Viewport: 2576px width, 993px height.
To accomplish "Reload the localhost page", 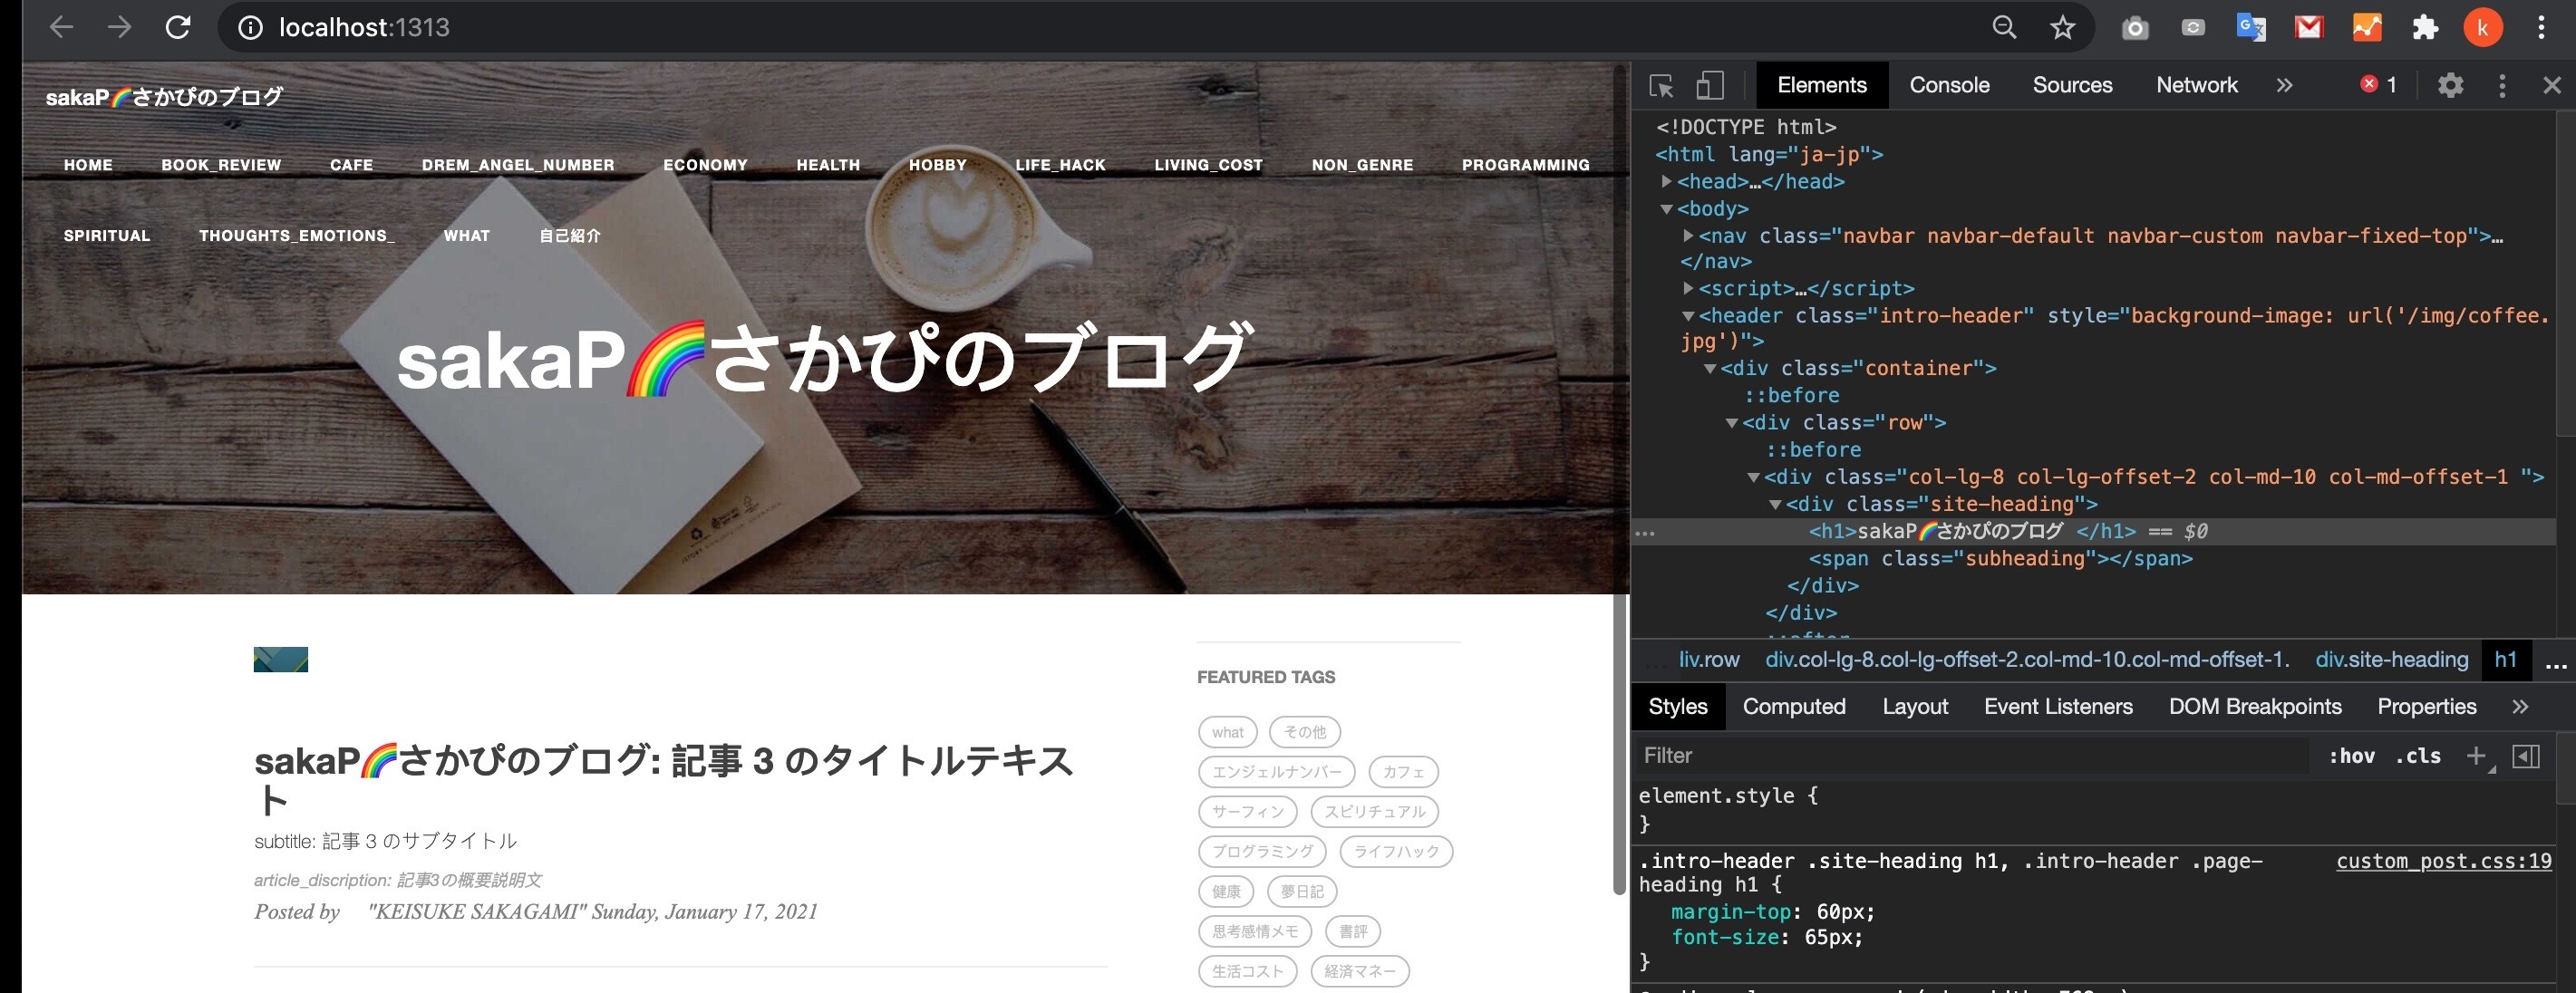I will click(178, 28).
